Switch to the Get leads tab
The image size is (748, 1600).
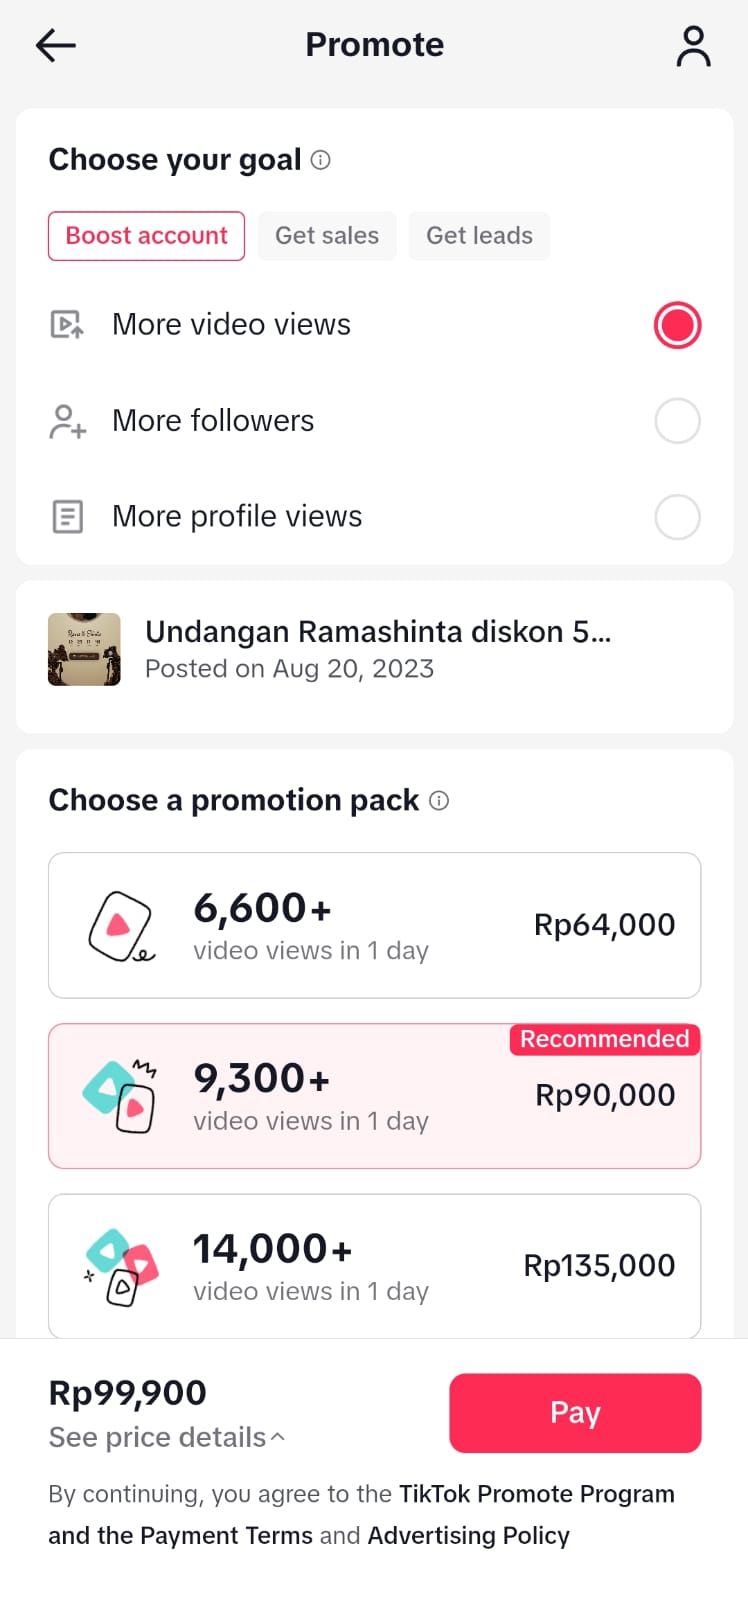tap(479, 236)
